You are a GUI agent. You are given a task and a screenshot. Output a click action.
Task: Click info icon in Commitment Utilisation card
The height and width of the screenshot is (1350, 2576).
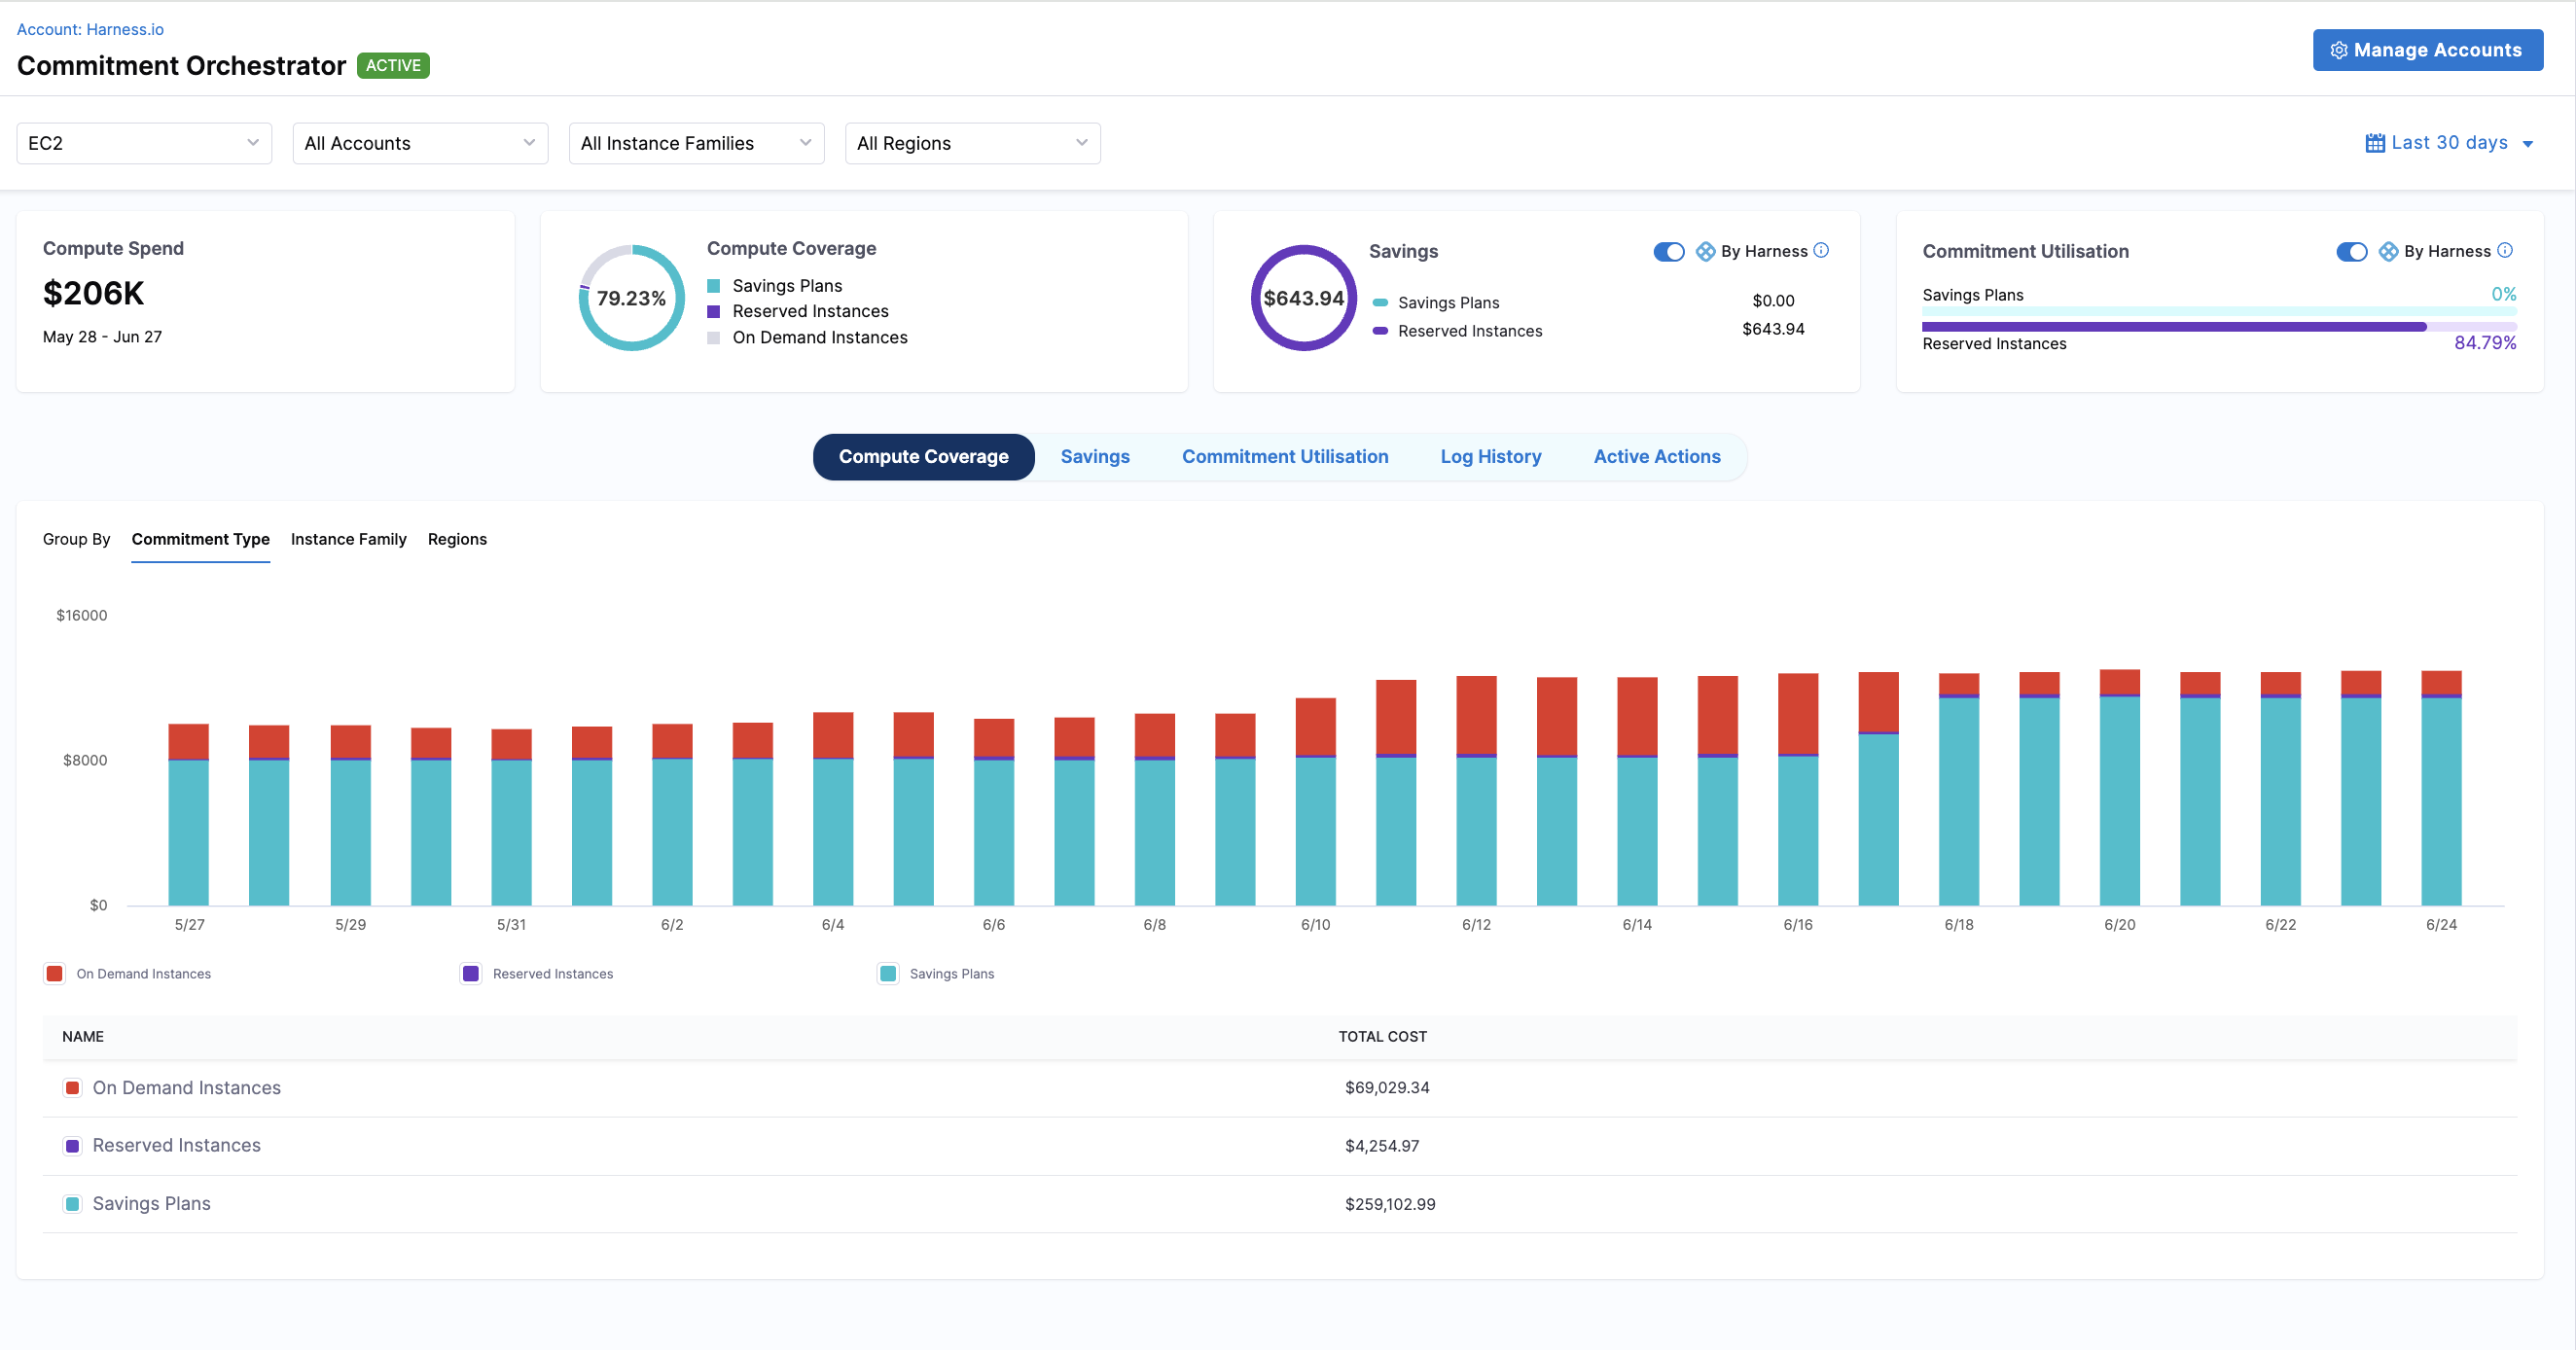click(x=2504, y=250)
